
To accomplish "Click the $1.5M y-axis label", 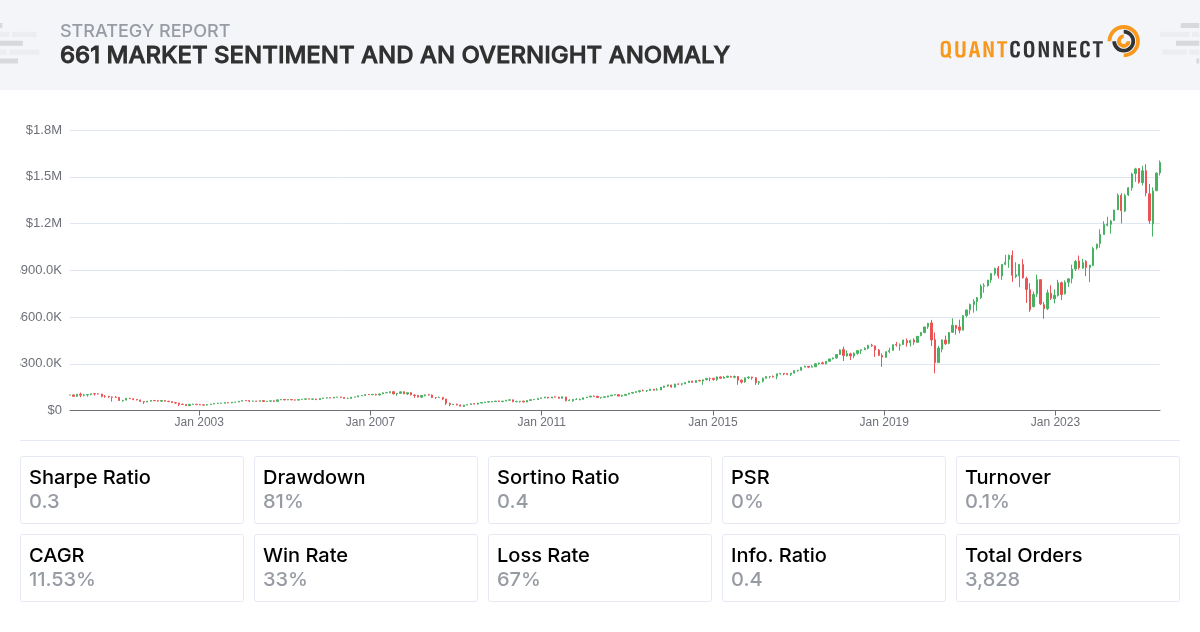I will coord(44,176).
